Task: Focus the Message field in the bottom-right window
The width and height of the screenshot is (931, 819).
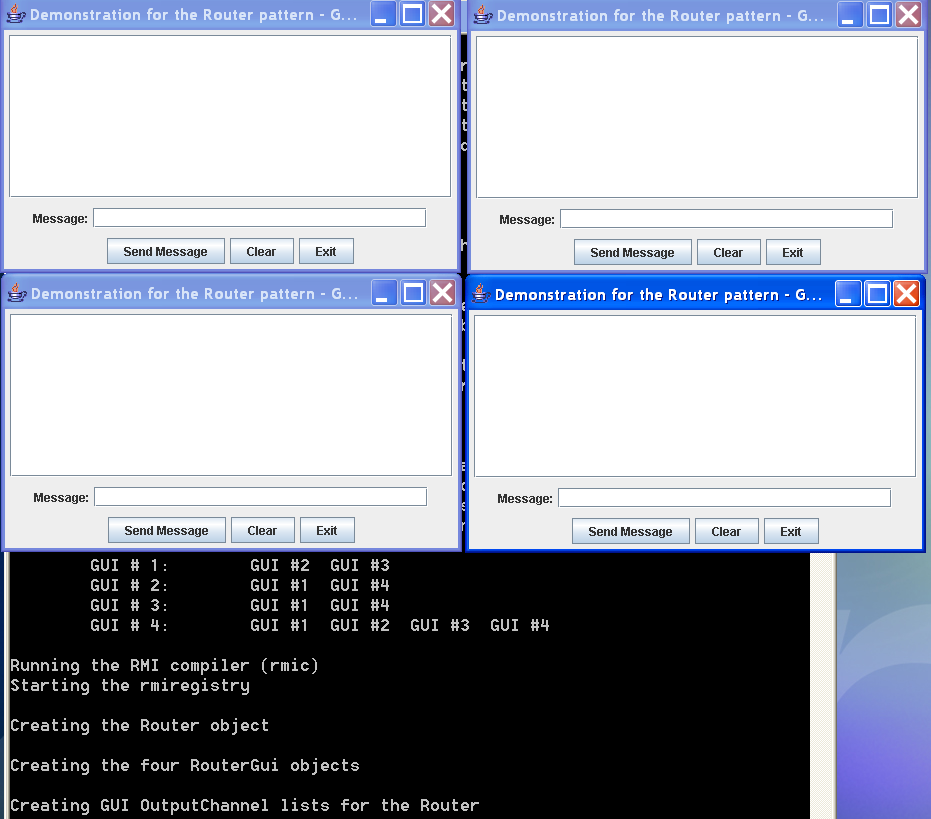Action: pyautogui.click(x=724, y=498)
